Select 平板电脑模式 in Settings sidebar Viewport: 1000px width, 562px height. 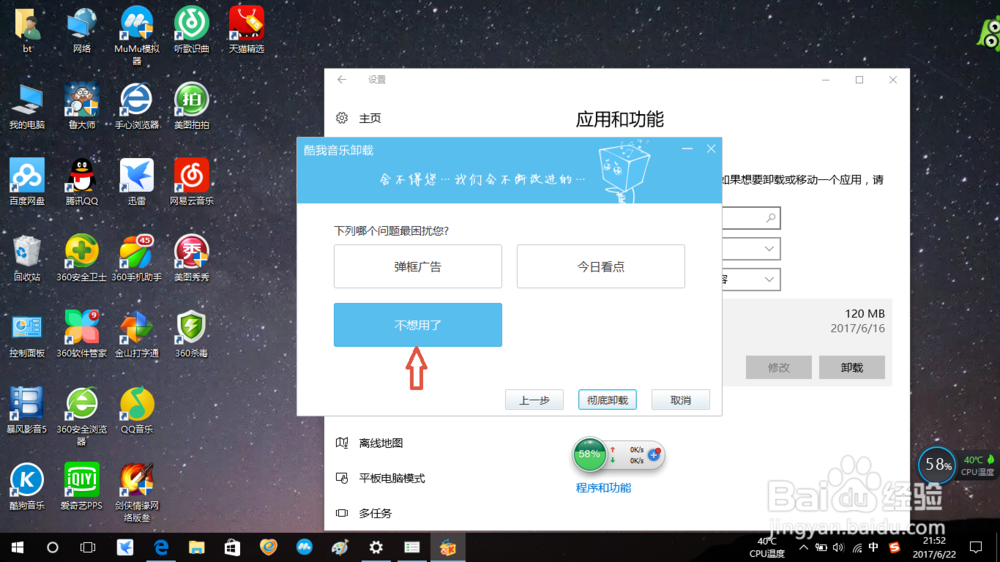(x=381, y=478)
